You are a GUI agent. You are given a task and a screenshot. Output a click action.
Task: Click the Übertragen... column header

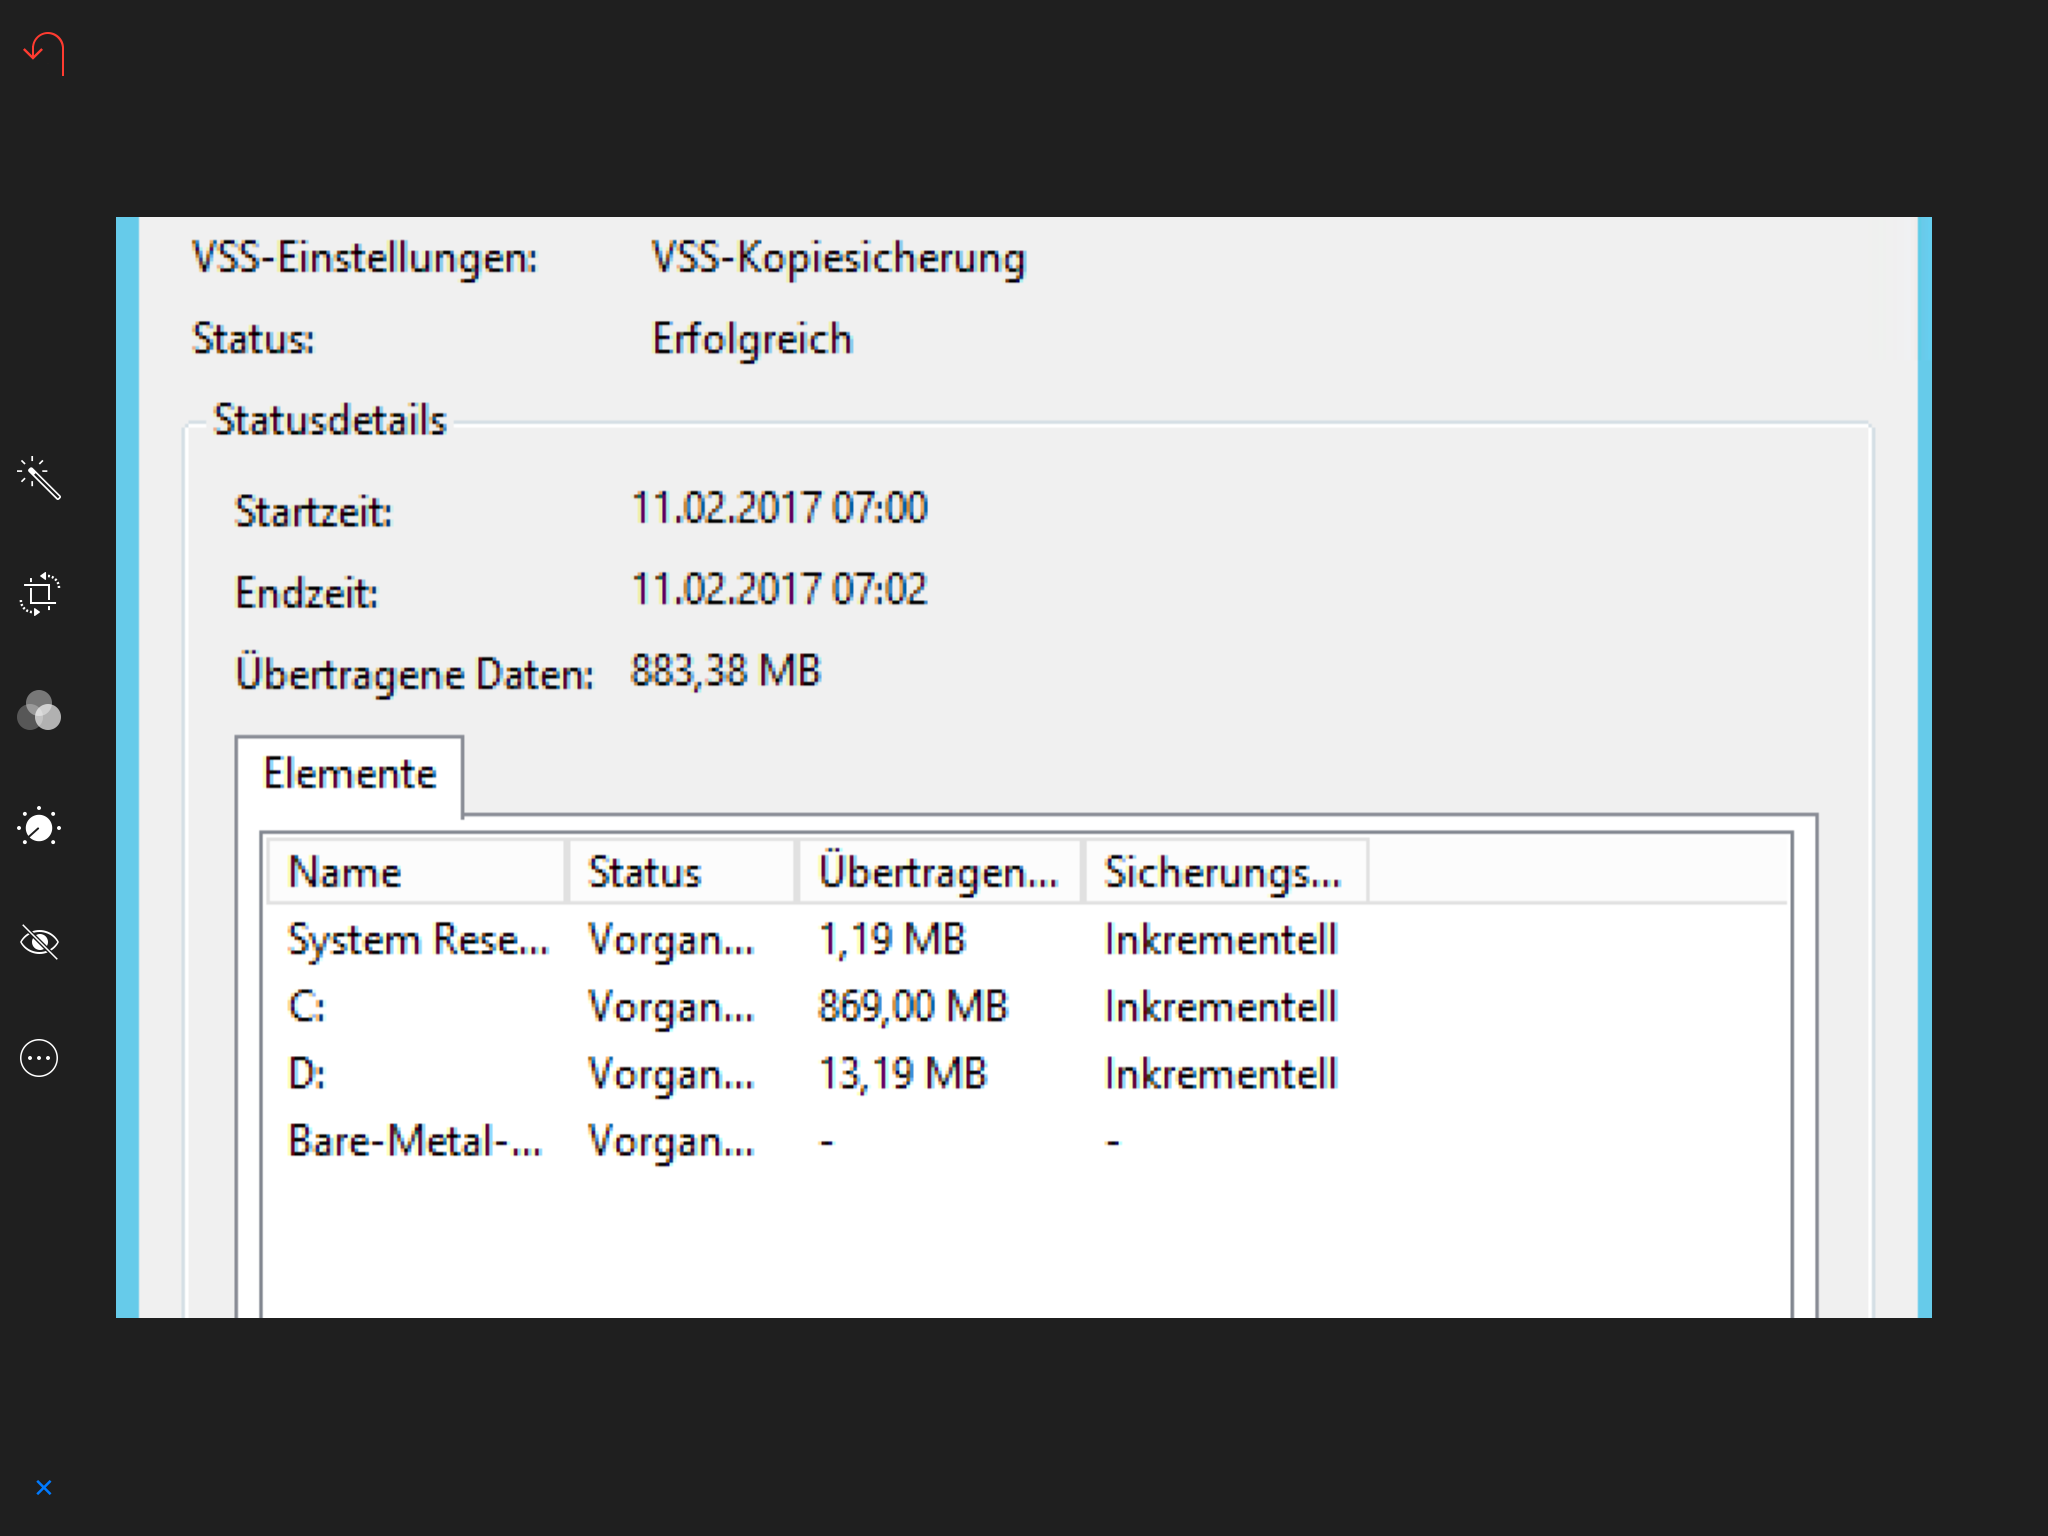[938, 872]
